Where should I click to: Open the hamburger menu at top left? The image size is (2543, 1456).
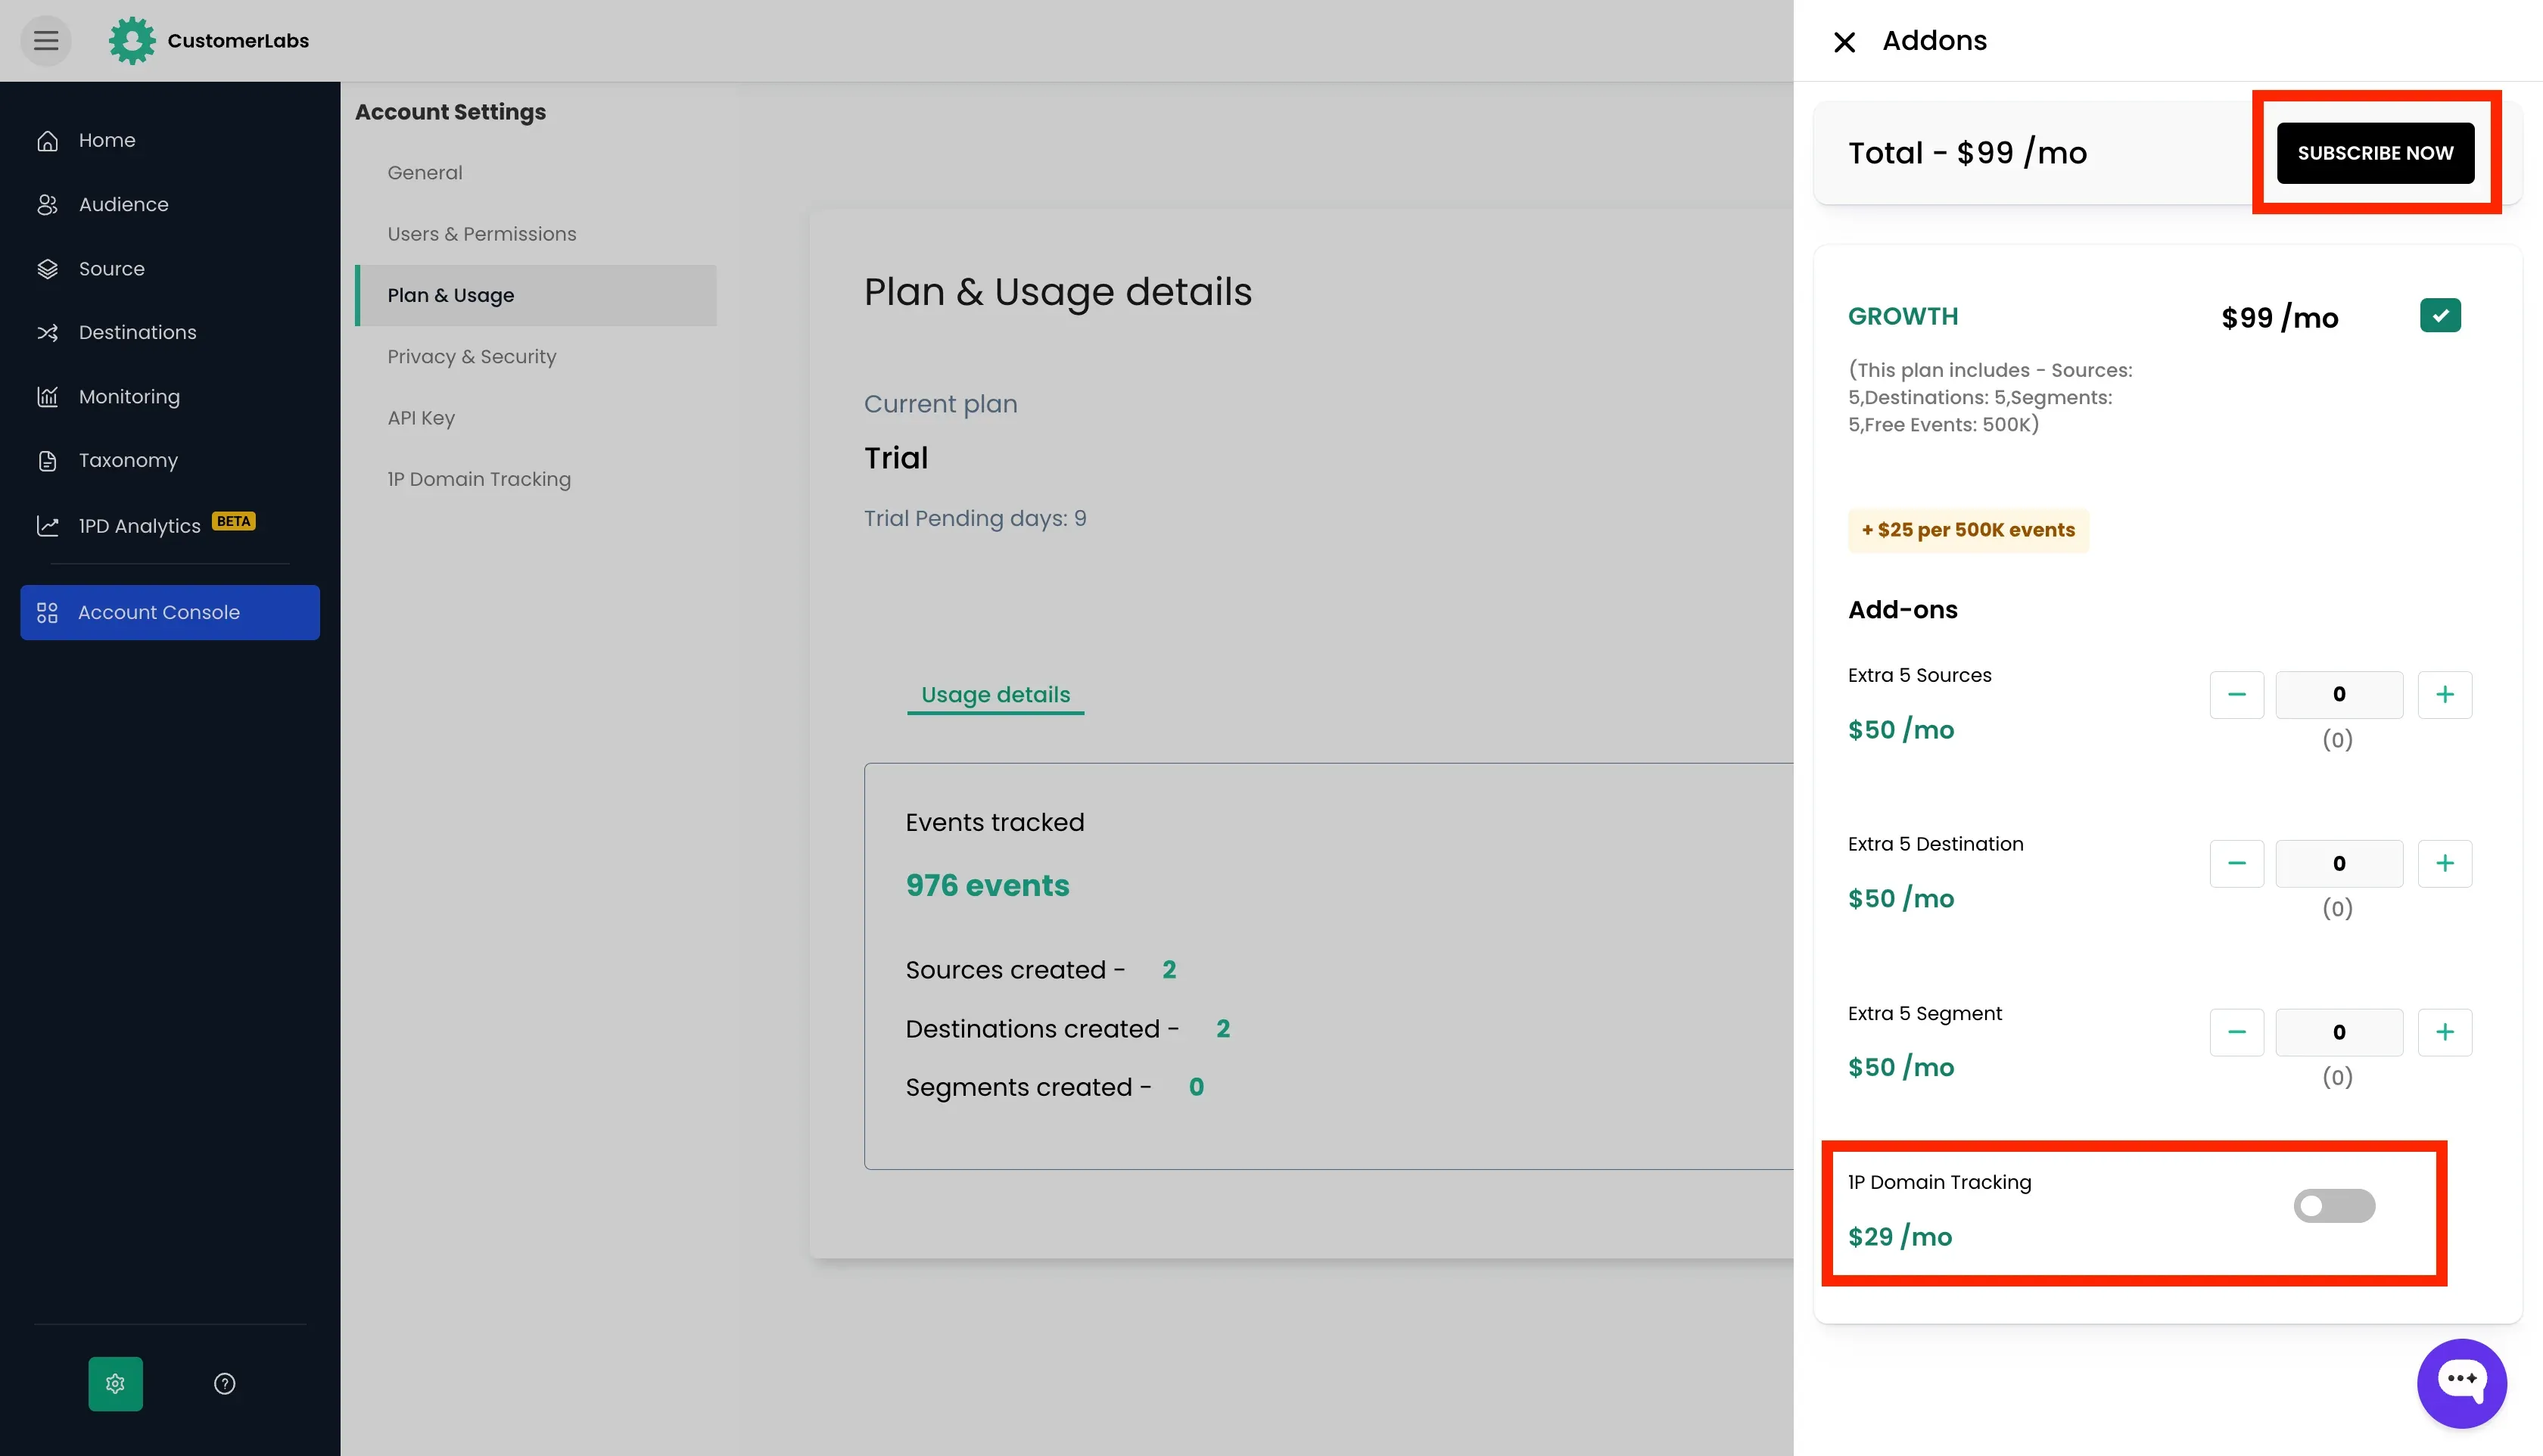point(46,41)
